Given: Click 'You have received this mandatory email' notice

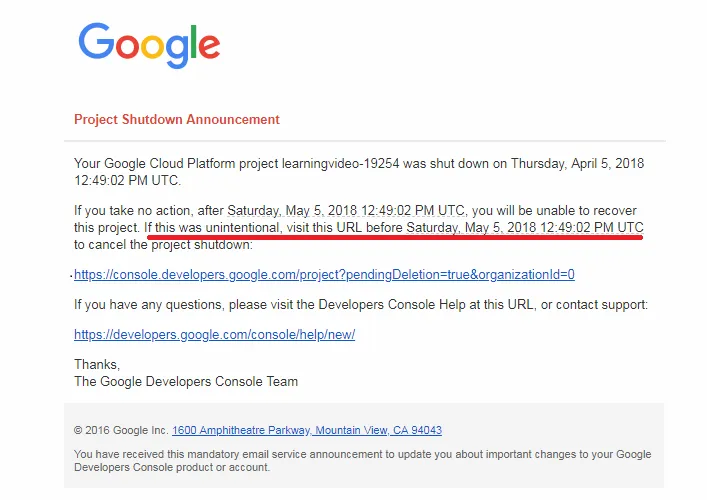Looking at the screenshot, I should [x=362, y=460].
